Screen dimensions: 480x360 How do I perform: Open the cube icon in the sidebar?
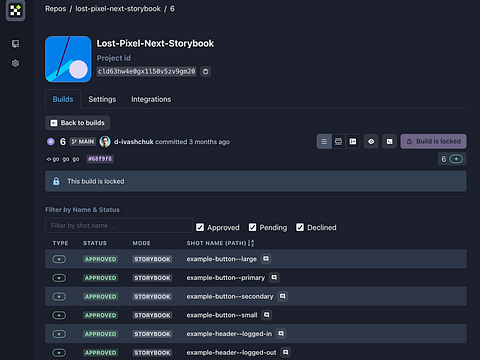[x=15, y=63]
